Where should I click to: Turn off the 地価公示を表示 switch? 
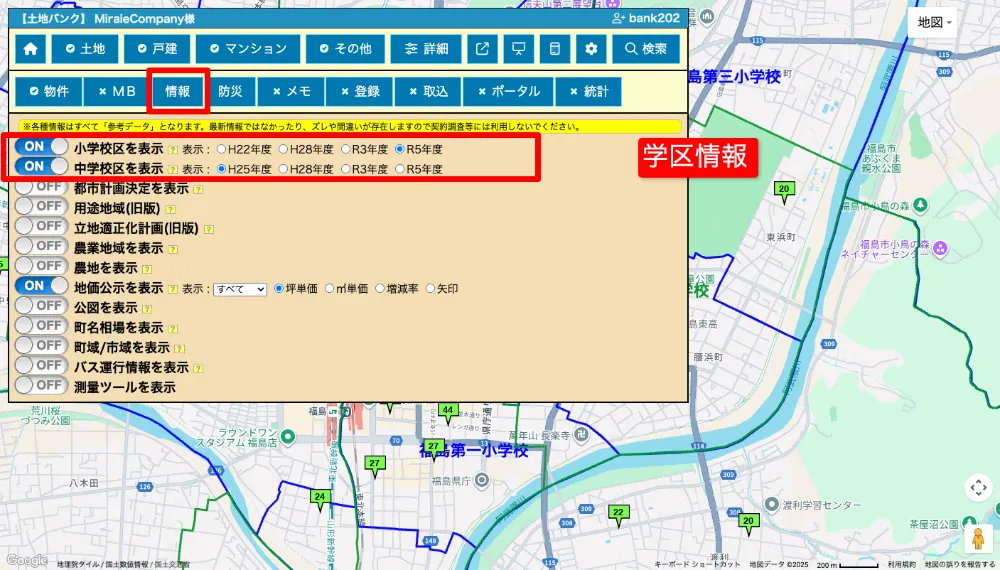(x=41, y=286)
